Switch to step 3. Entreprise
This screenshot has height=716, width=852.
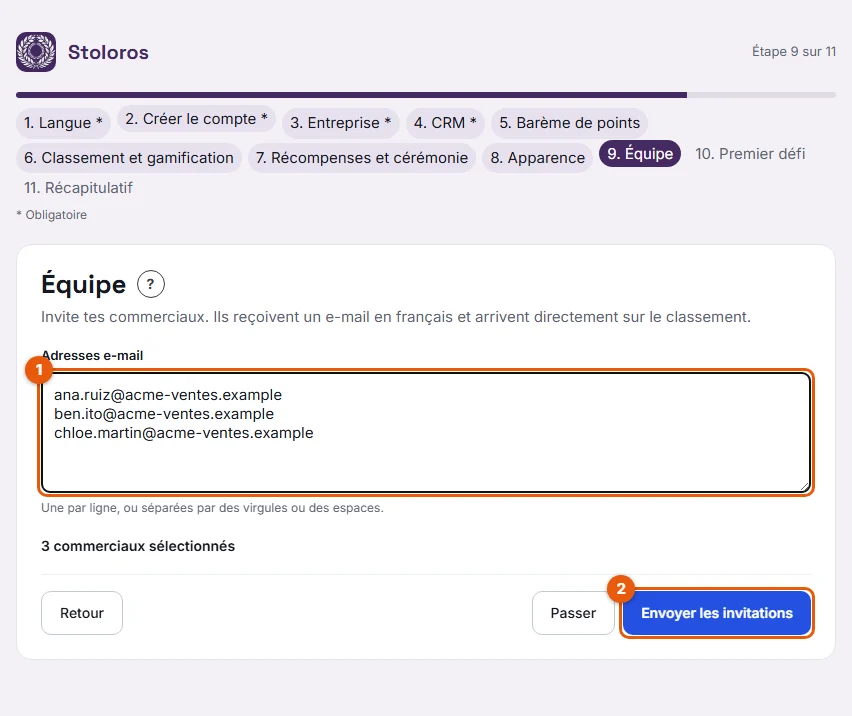[x=341, y=123]
